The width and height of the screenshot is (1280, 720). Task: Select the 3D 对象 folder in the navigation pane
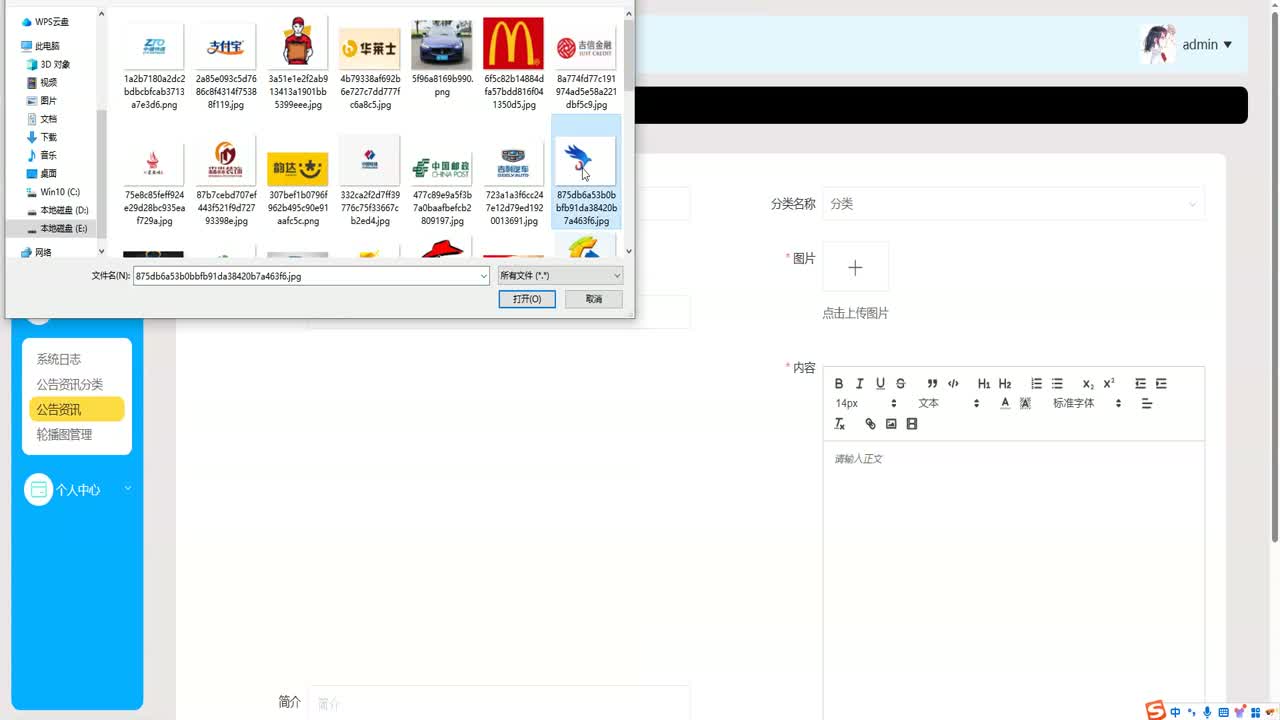49,64
